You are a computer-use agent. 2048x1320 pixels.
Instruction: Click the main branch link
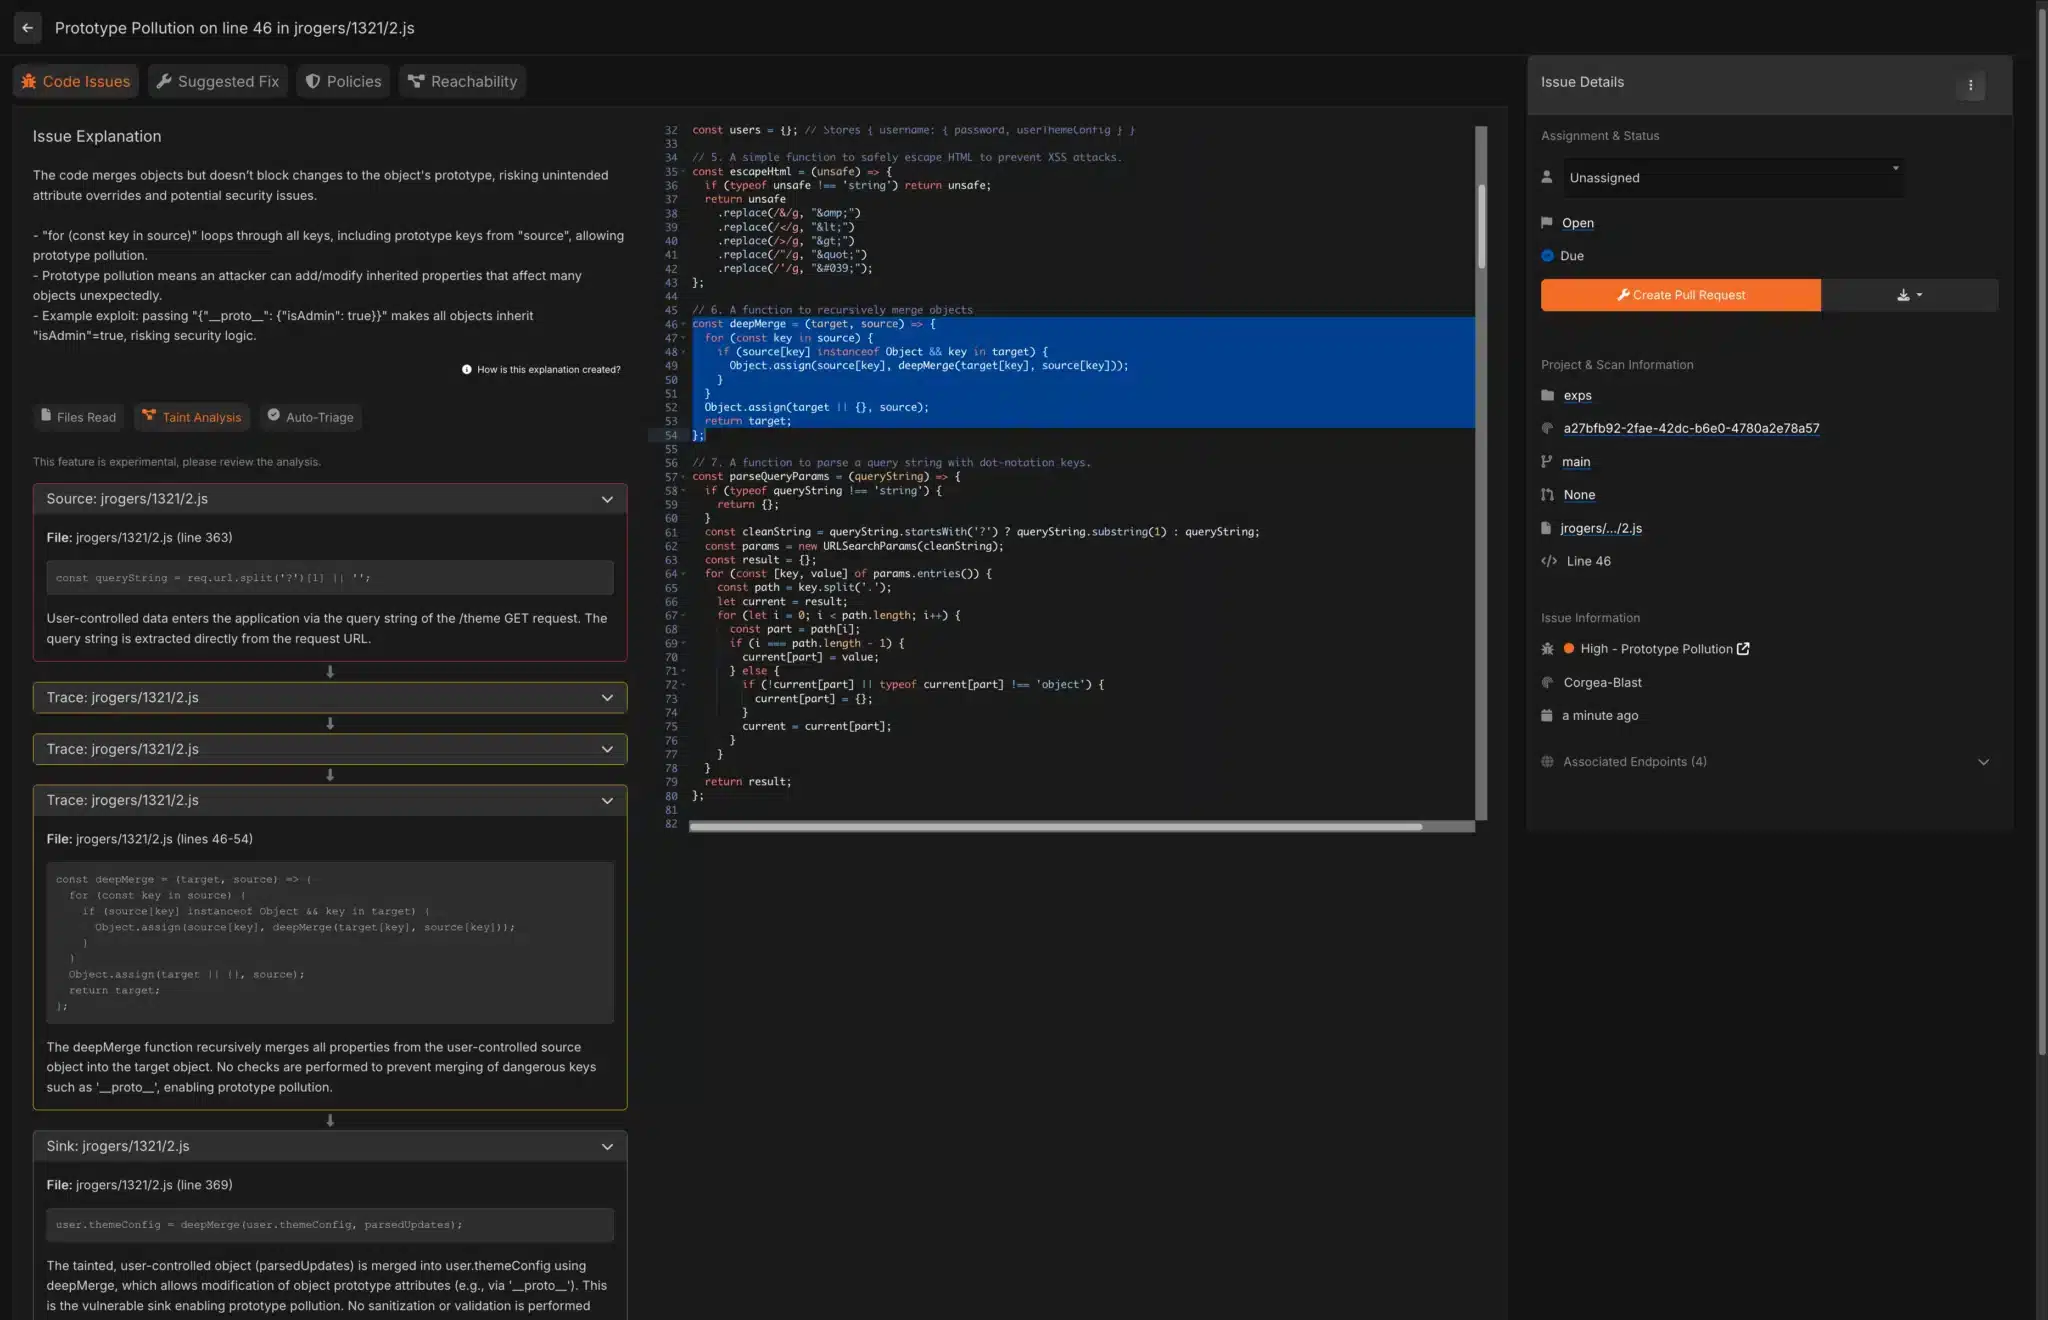(1575, 462)
